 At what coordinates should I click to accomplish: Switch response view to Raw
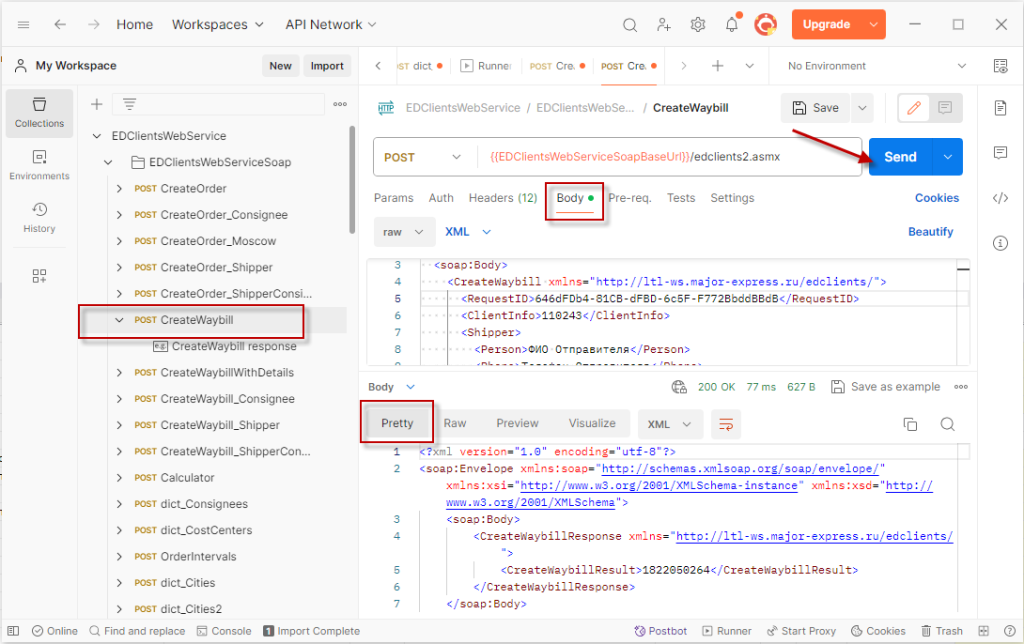pos(455,424)
